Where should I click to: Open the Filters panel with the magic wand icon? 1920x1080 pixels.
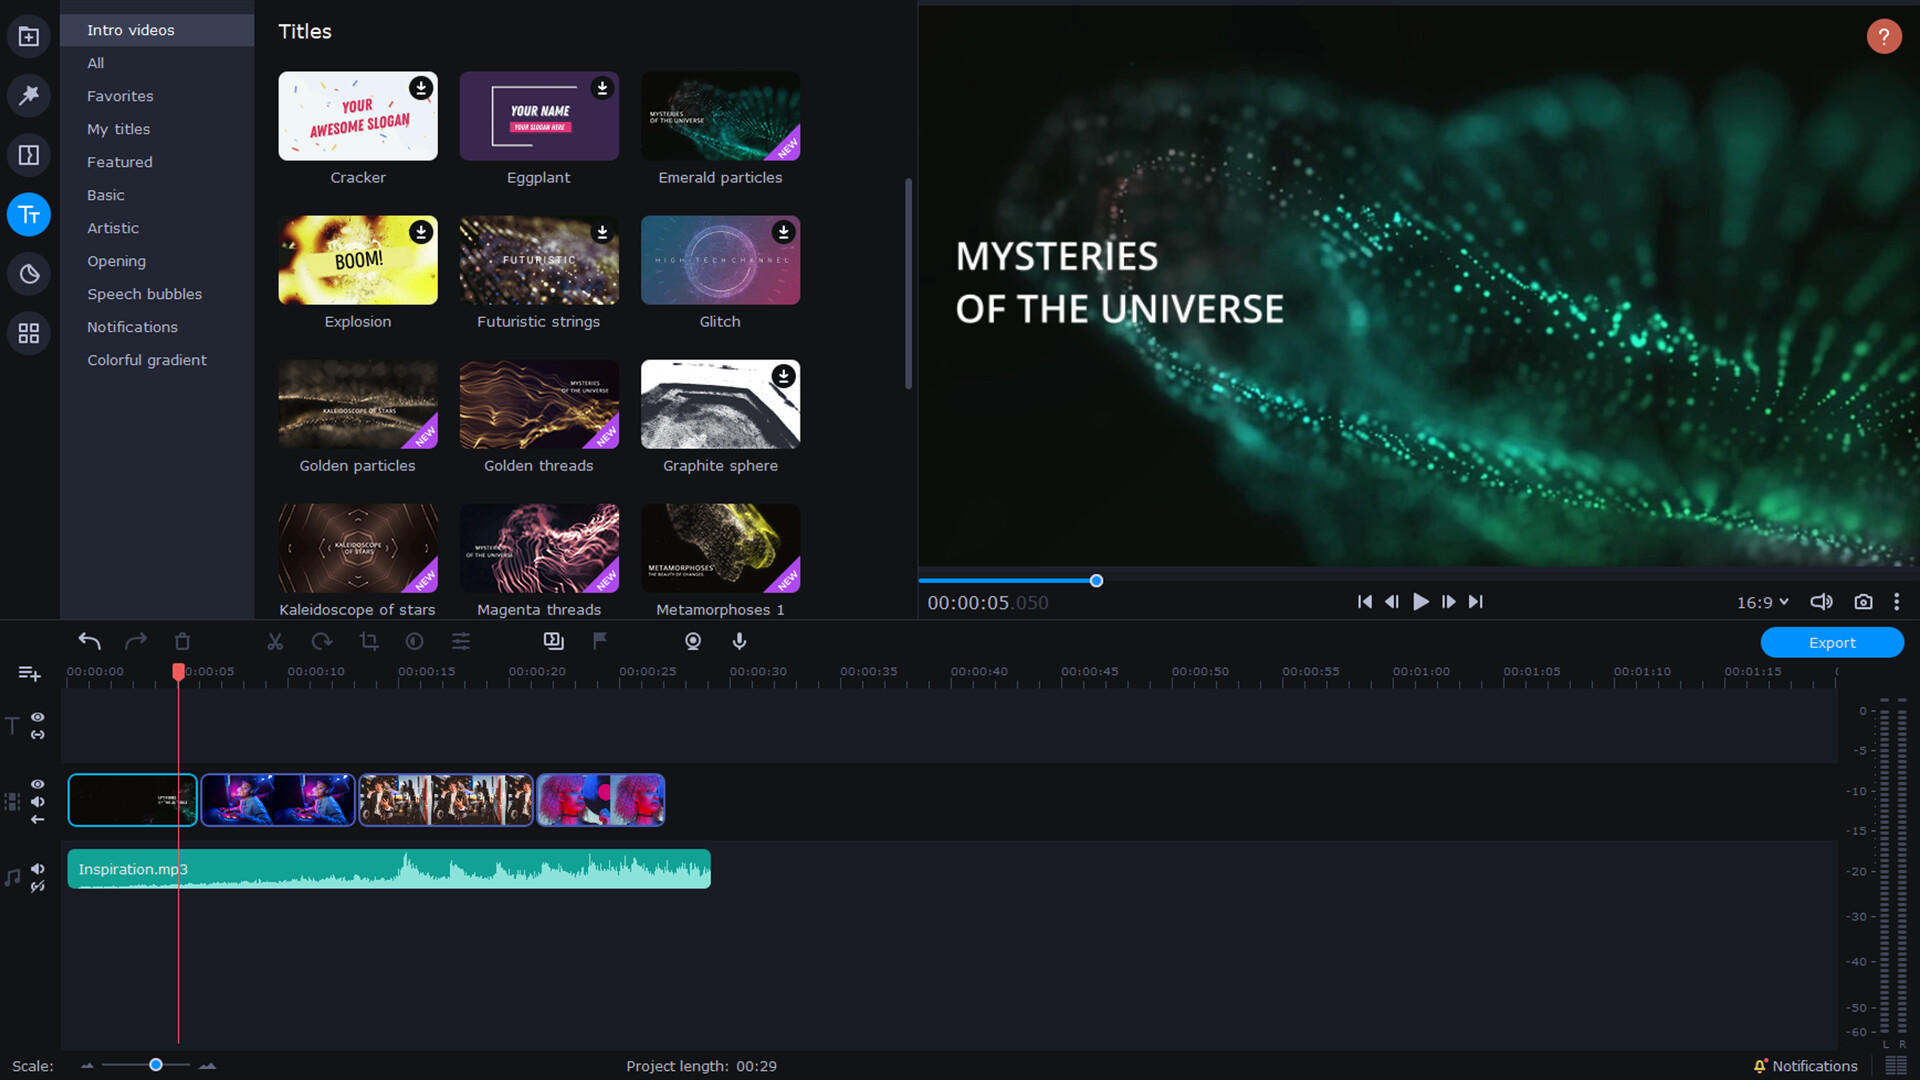pyautogui.click(x=29, y=95)
